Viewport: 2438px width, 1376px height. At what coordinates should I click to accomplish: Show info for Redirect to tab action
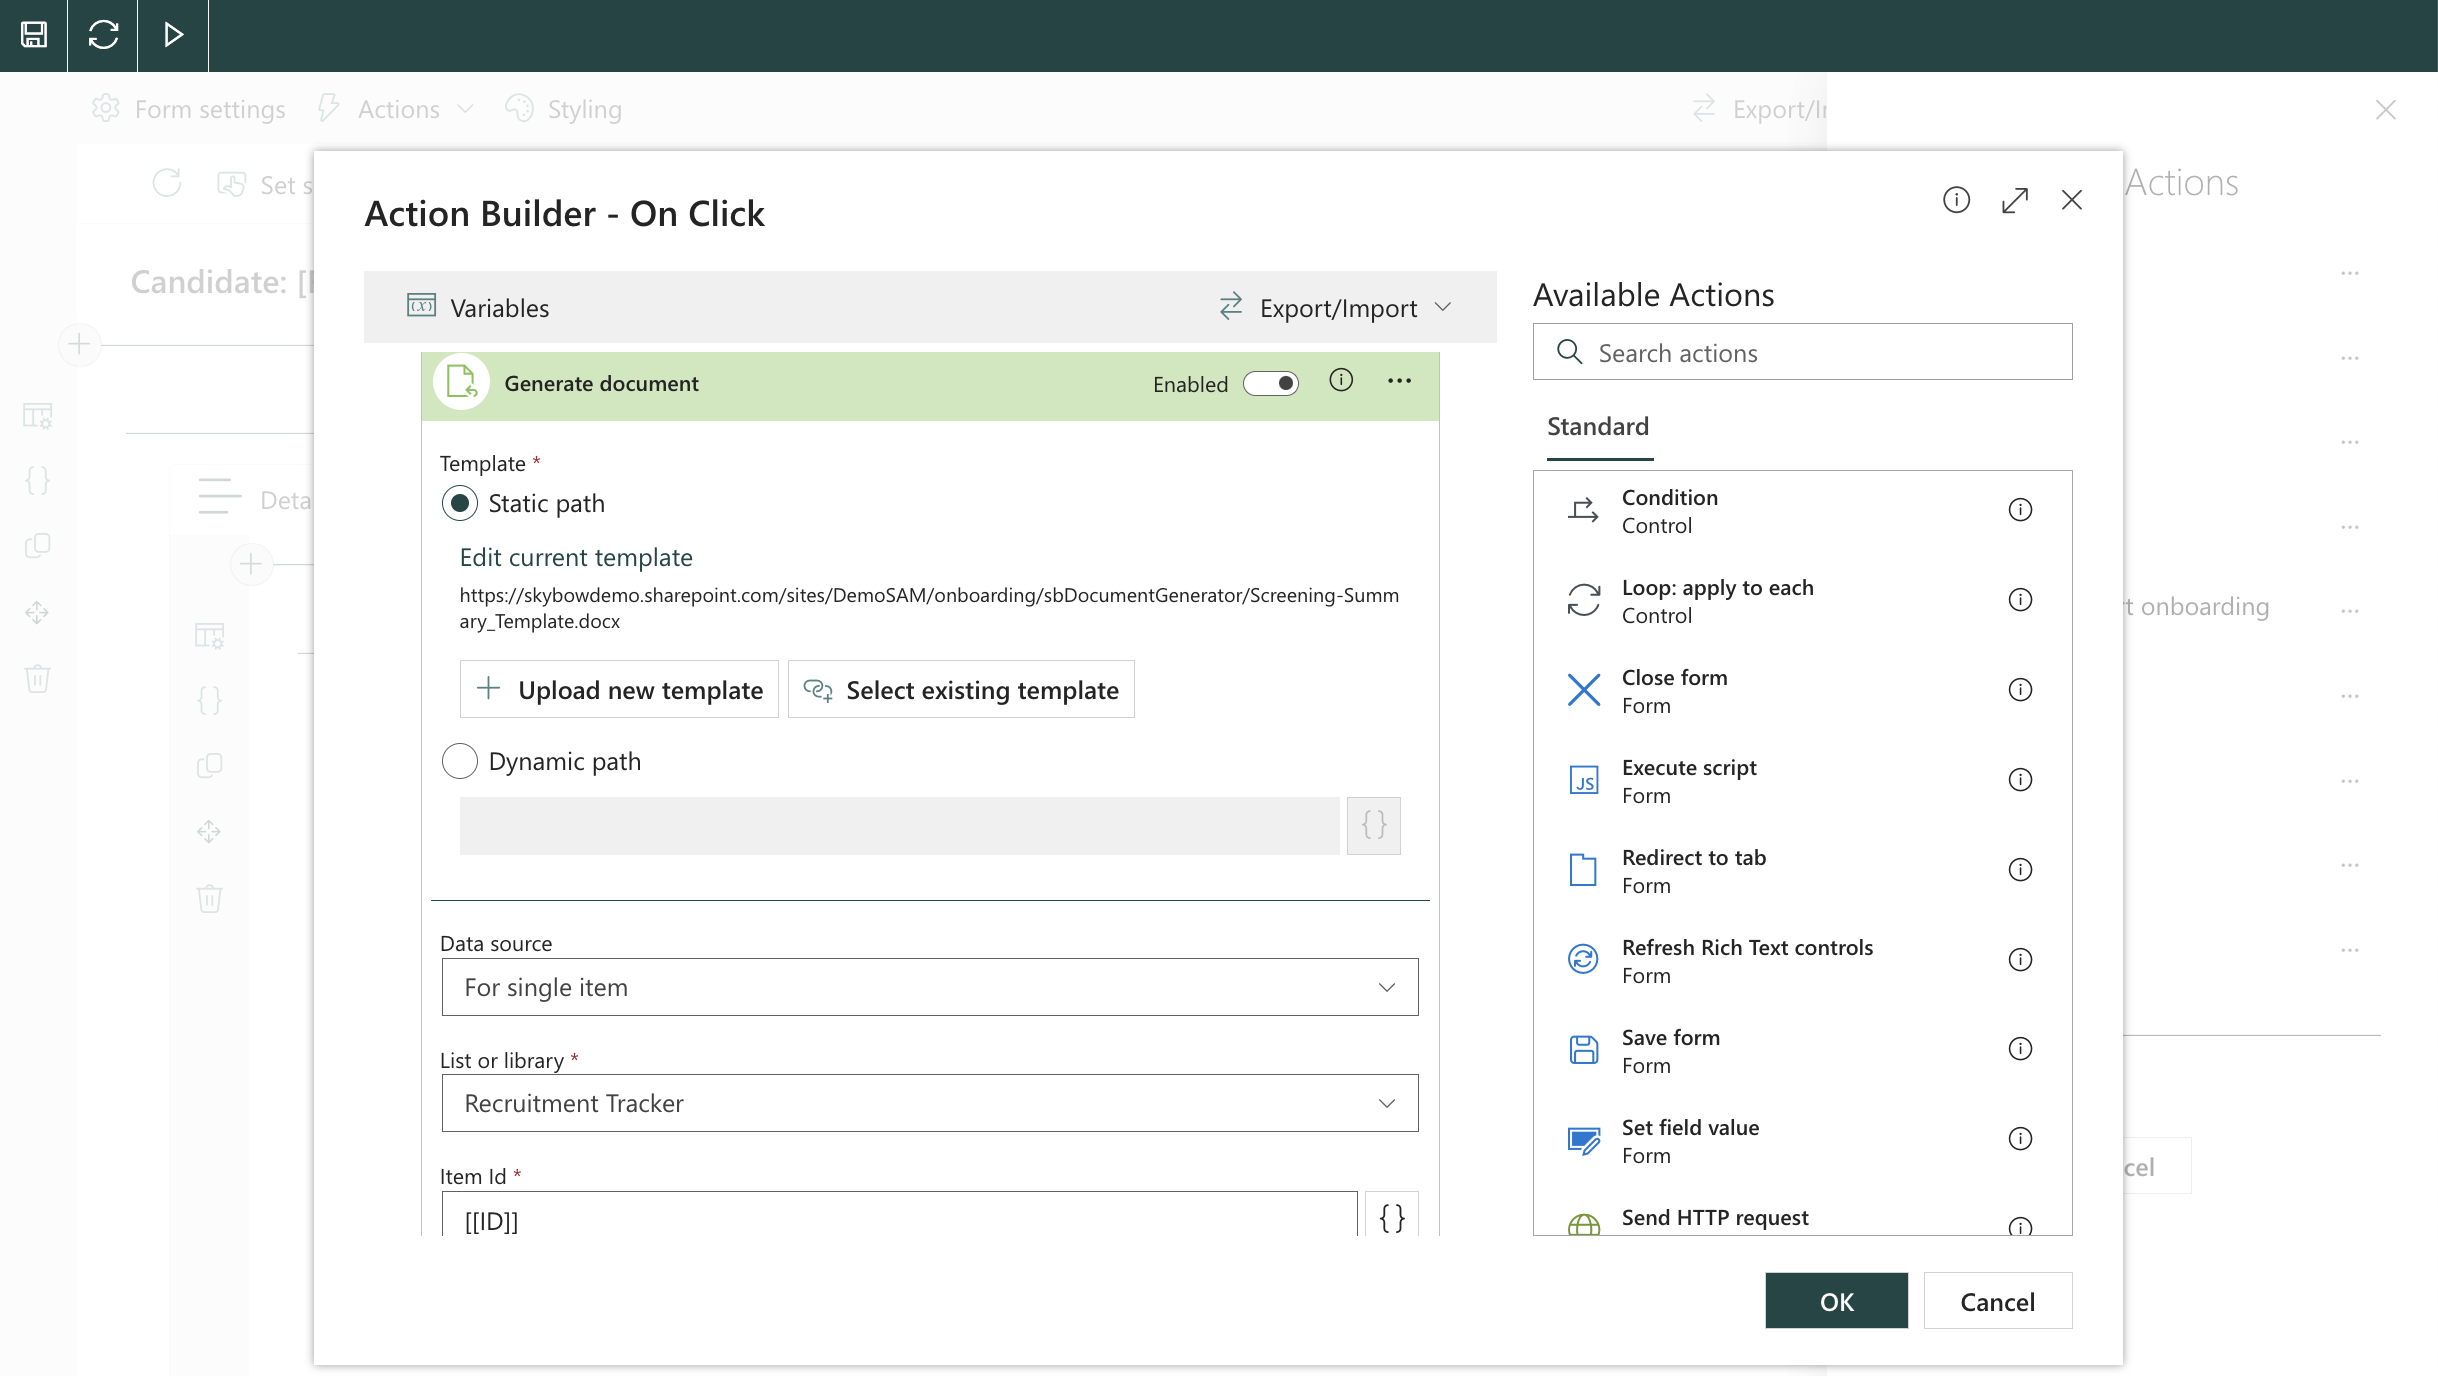pyautogui.click(x=2020, y=870)
